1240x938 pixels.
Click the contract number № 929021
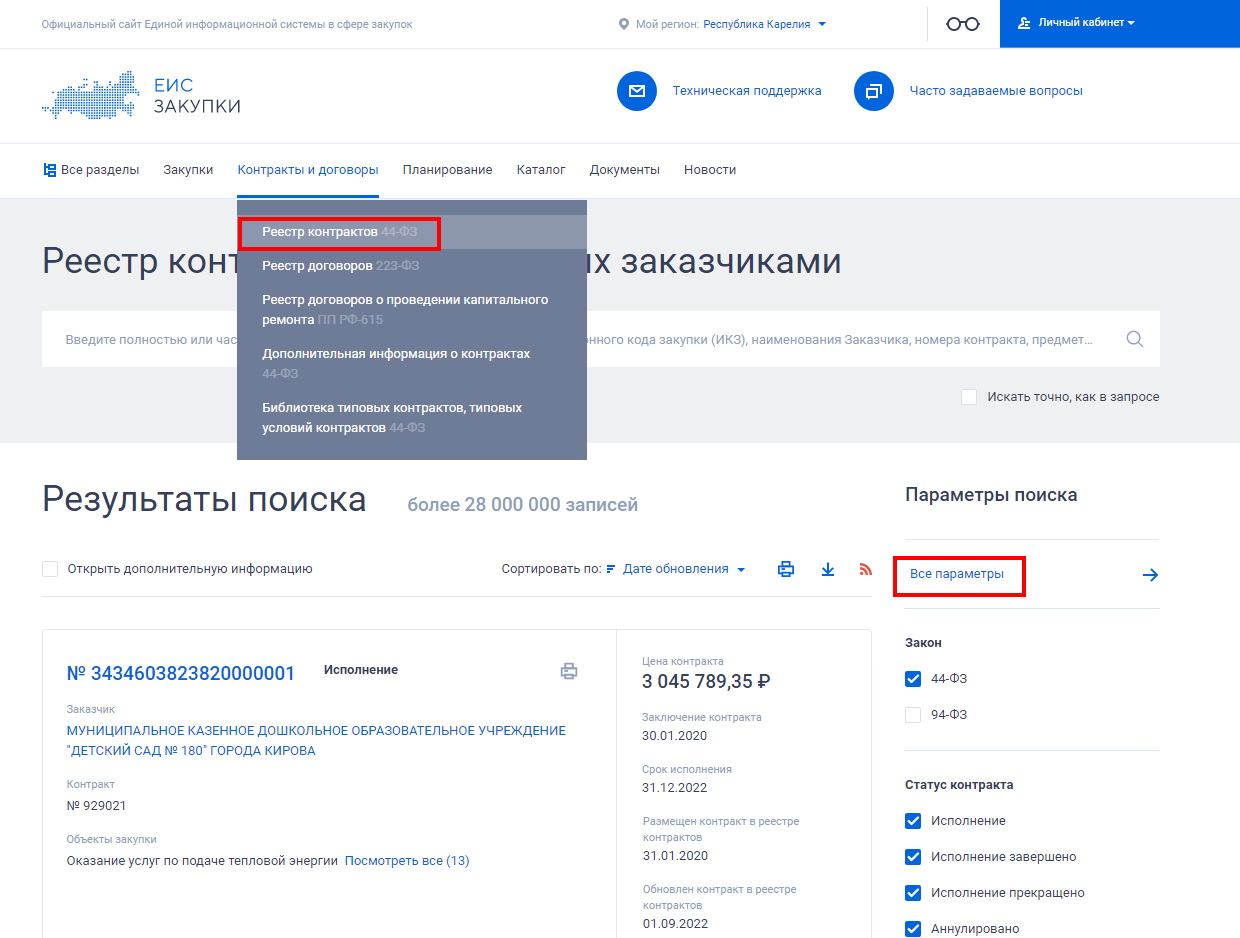point(97,806)
